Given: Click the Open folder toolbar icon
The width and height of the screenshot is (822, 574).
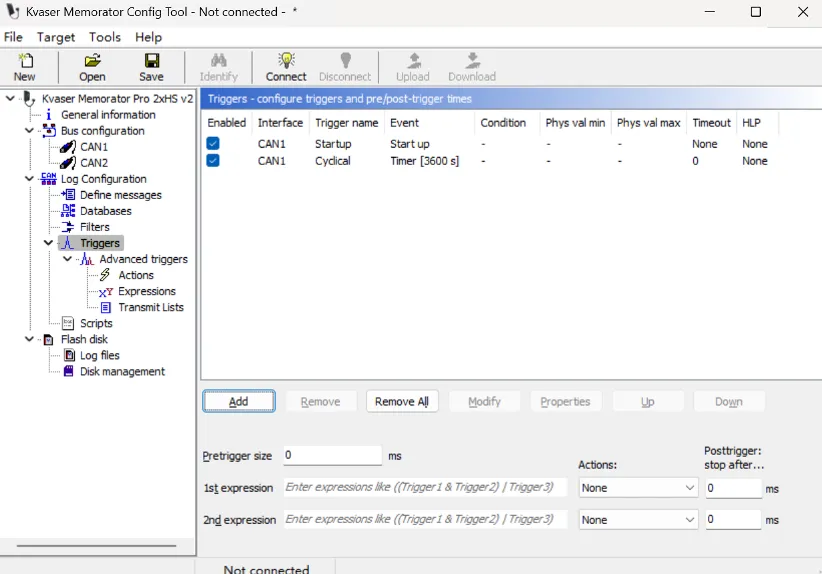Looking at the screenshot, I should (x=92, y=61).
